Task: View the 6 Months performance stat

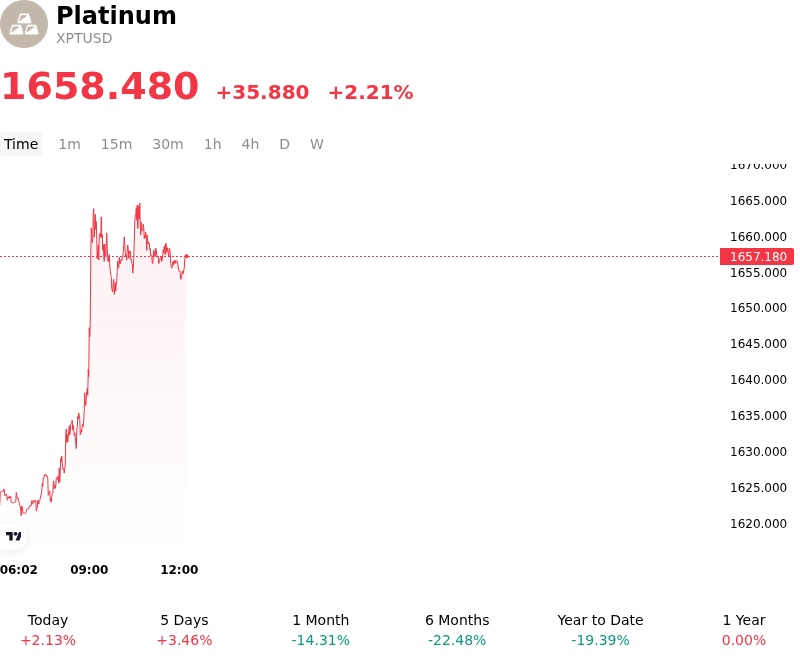Action: point(457,630)
